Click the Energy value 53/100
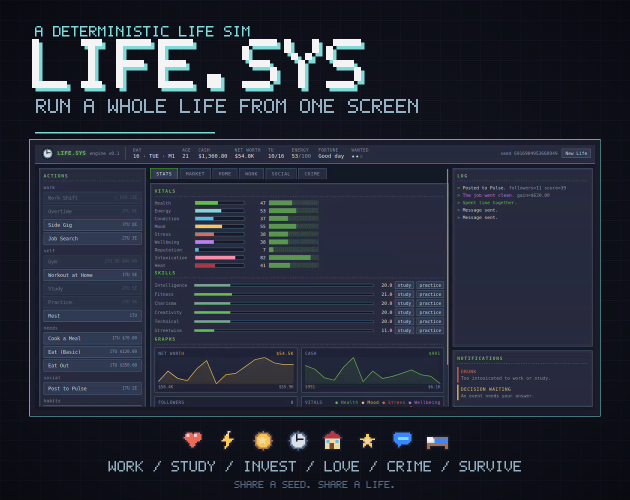The image size is (630, 500). coord(301,156)
